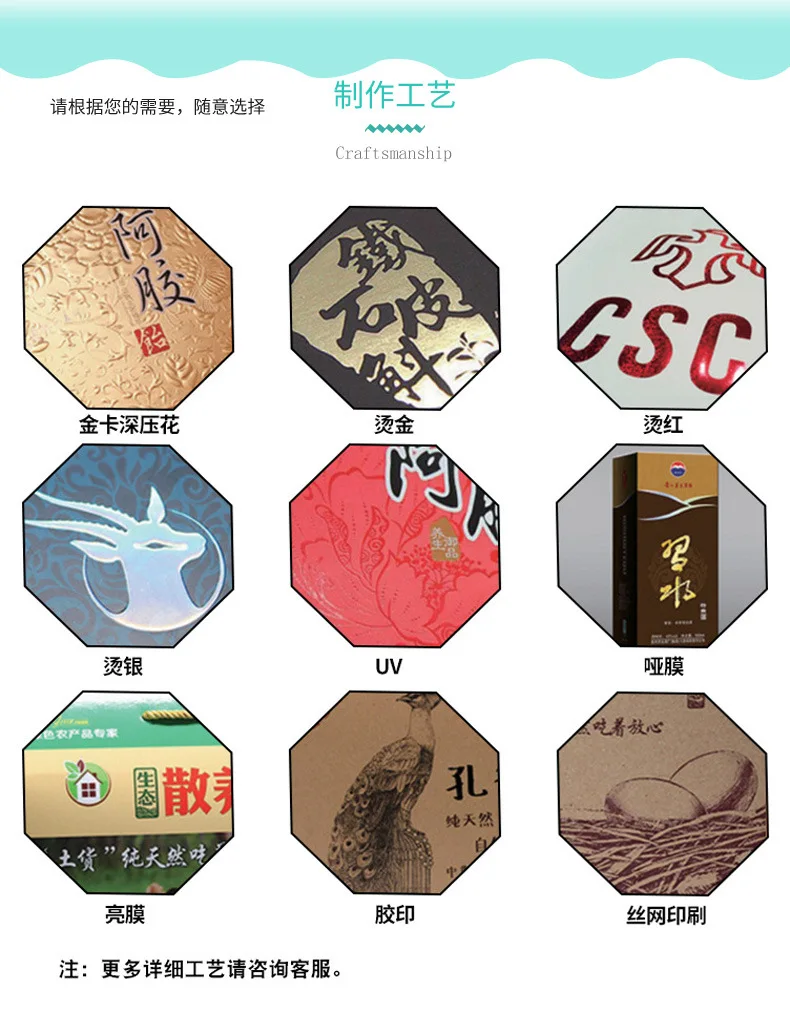Image resolution: width=790 pixels, height=1011 pixels.
Task: Select the UV red floral sample image
Action: click(395, 545)
